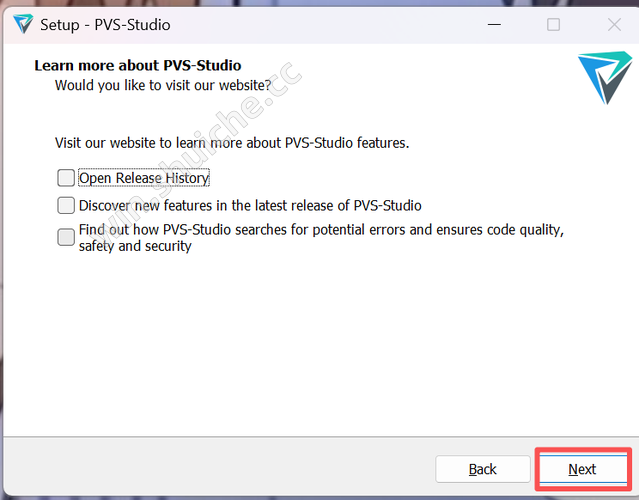The width and height of the screenshot is (639, 500).
Task: Click the large PVS-Studio logo in the header
Action: click(x=605, y=78)
